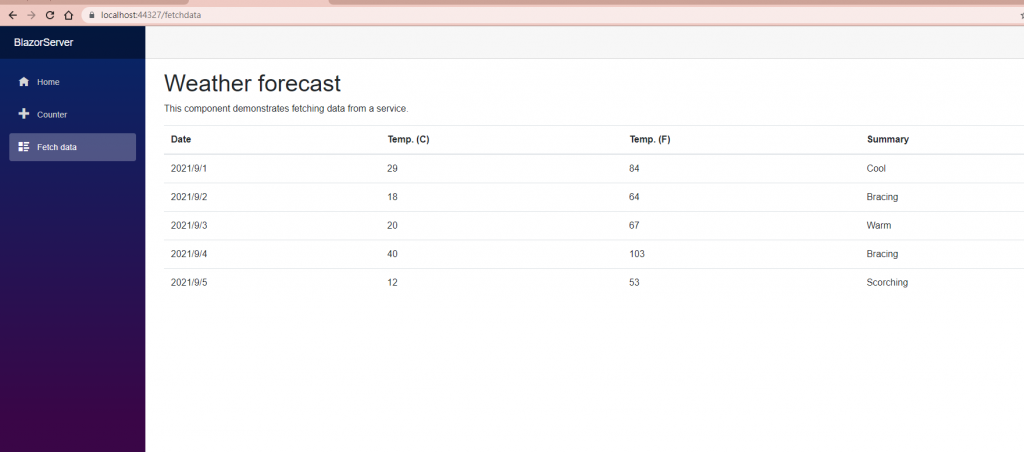Click the Date column header
The image size is (1024, 452).
click(181, 139)
